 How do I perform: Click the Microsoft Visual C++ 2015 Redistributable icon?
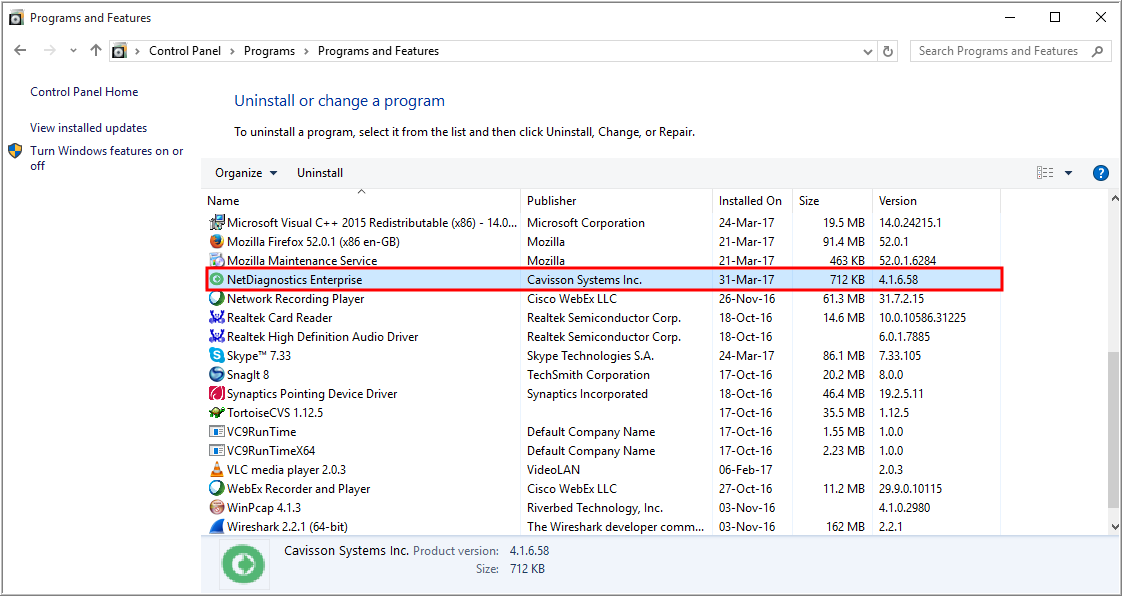tap(216, 223)
